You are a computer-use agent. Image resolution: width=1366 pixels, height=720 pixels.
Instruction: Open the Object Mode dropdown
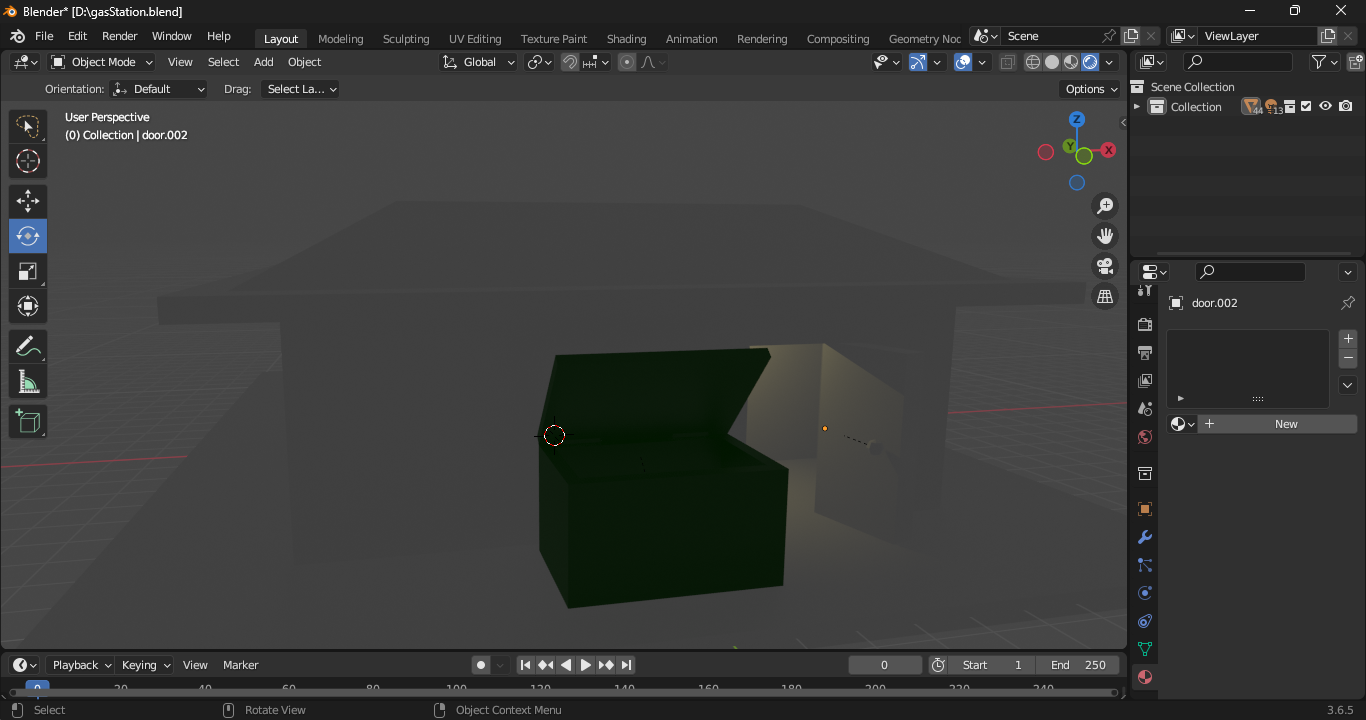(x=102, y=62)
